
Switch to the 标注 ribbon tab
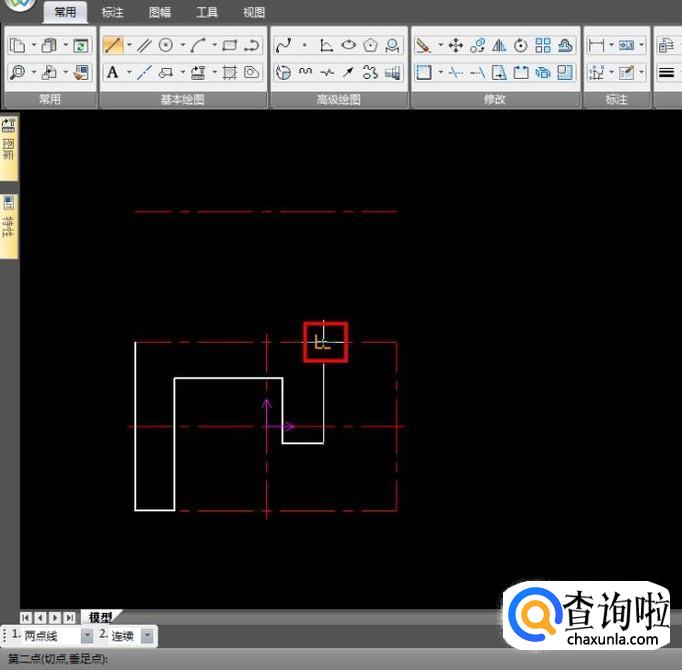(113, 13)
